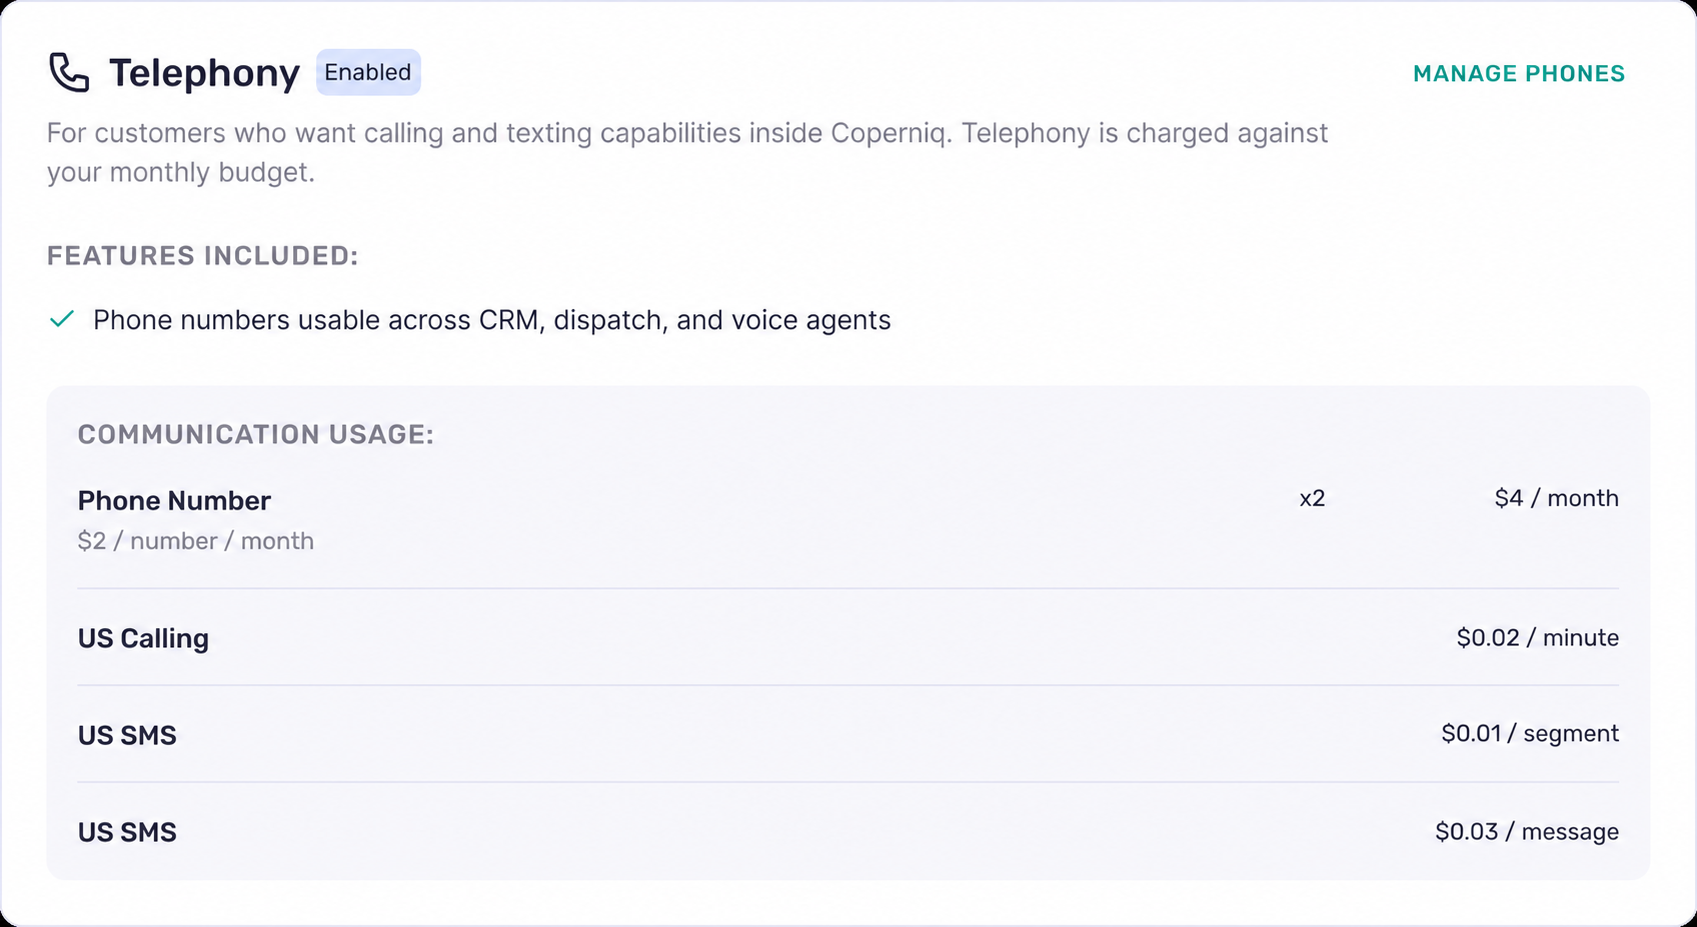Image resolution: width=1697 pixels, height=927 pixels.
Task: Select the US SMS per-segment row label
Action: coord(127,735)
